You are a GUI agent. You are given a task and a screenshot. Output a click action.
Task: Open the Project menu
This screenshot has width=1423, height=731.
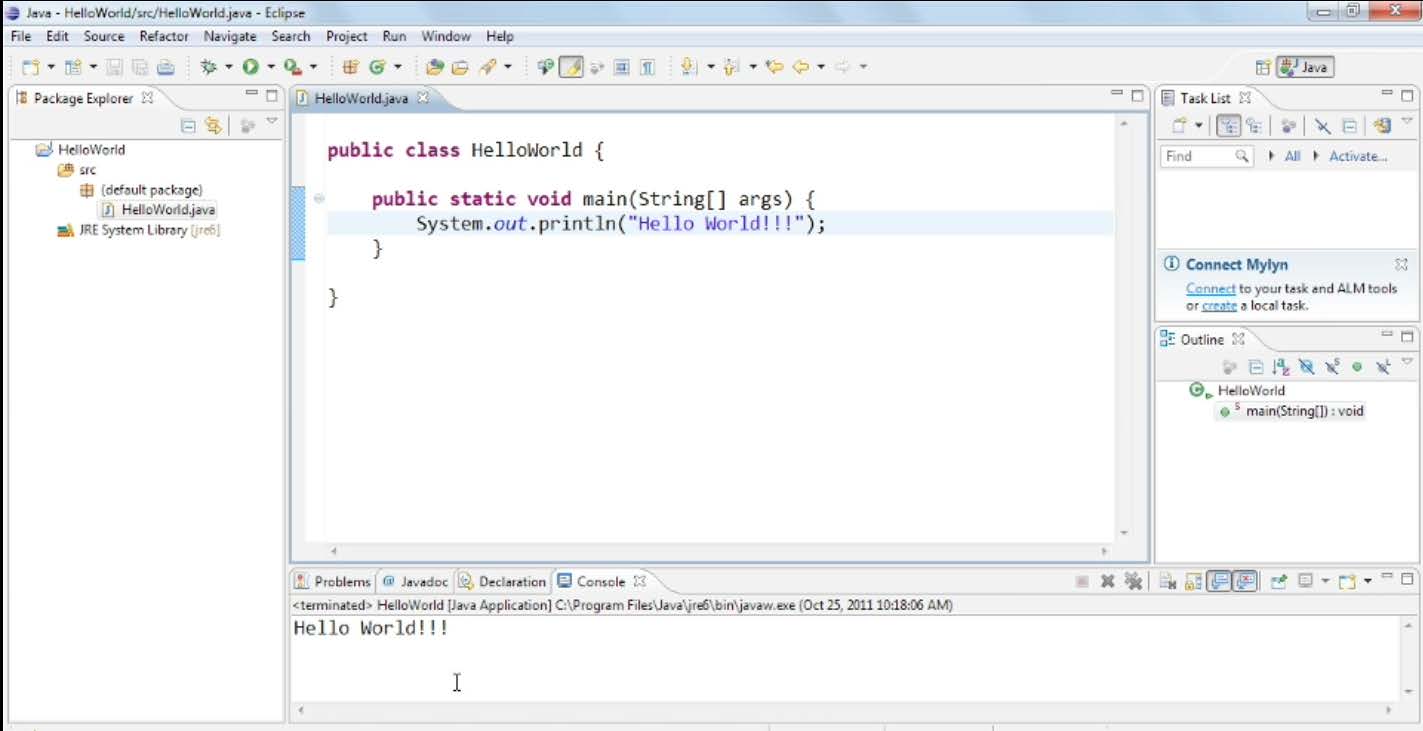pos(347,36)
